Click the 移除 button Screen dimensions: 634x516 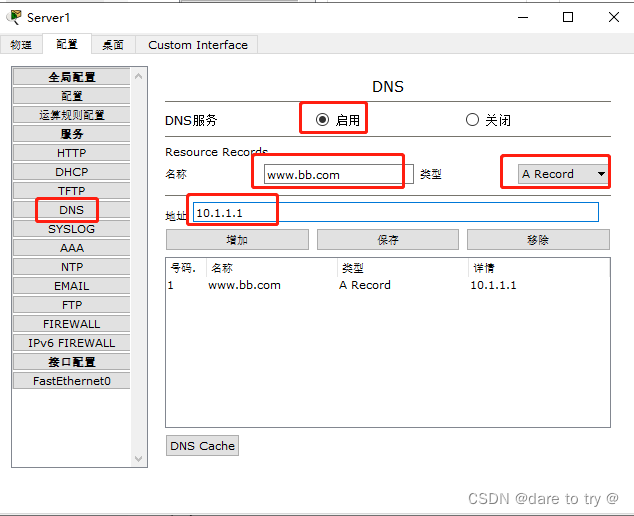tap(538, 240)
